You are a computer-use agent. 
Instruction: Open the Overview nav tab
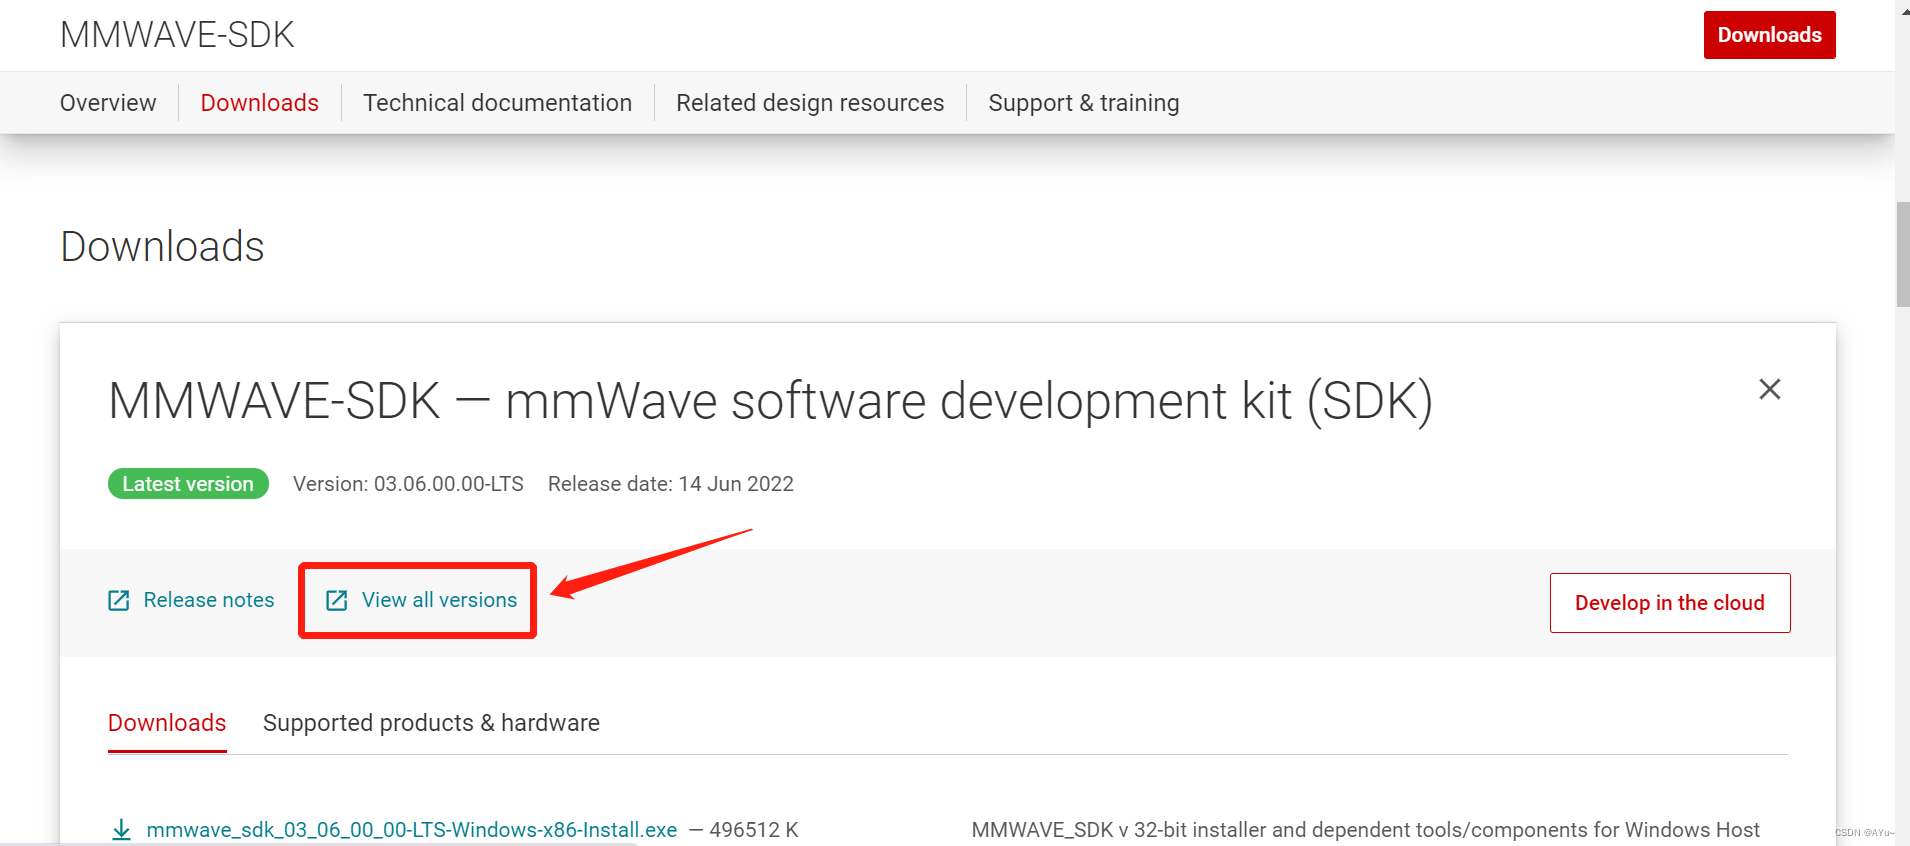tap(108, 103)
